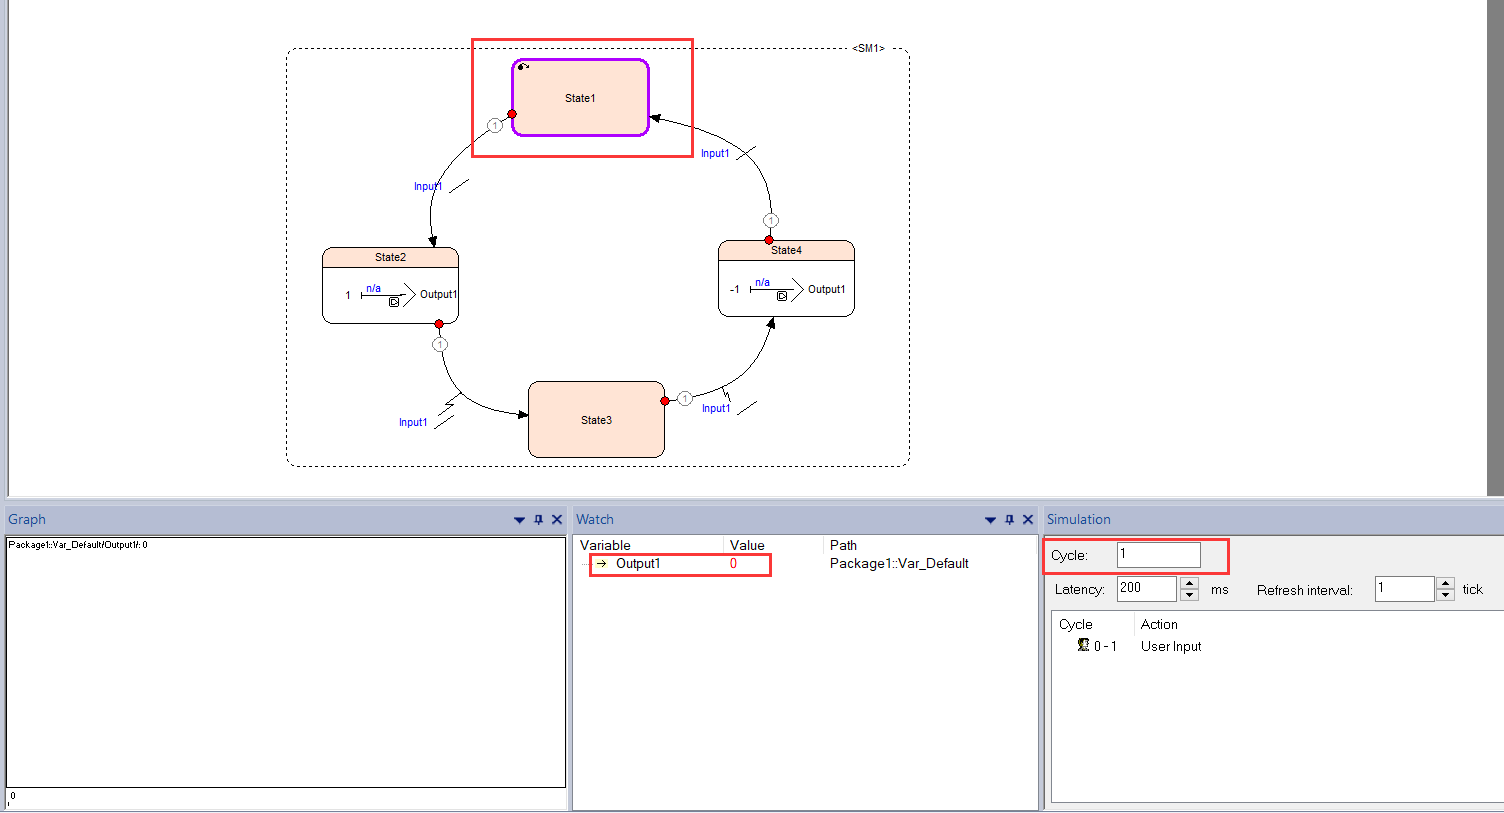Open the Graph panel options dropdown arrow
The width and height of the screenshot is (1504, 813).
[519, 520]
